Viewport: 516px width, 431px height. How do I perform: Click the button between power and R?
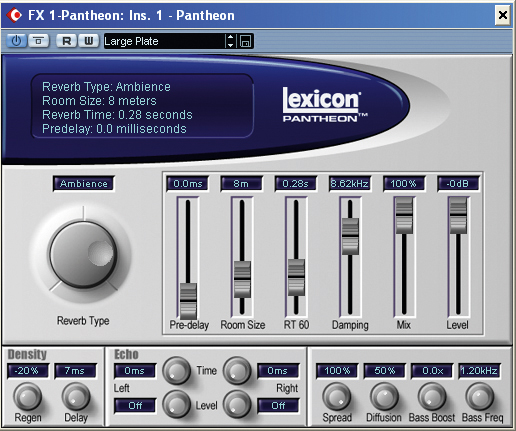click(x=39, y=41)
